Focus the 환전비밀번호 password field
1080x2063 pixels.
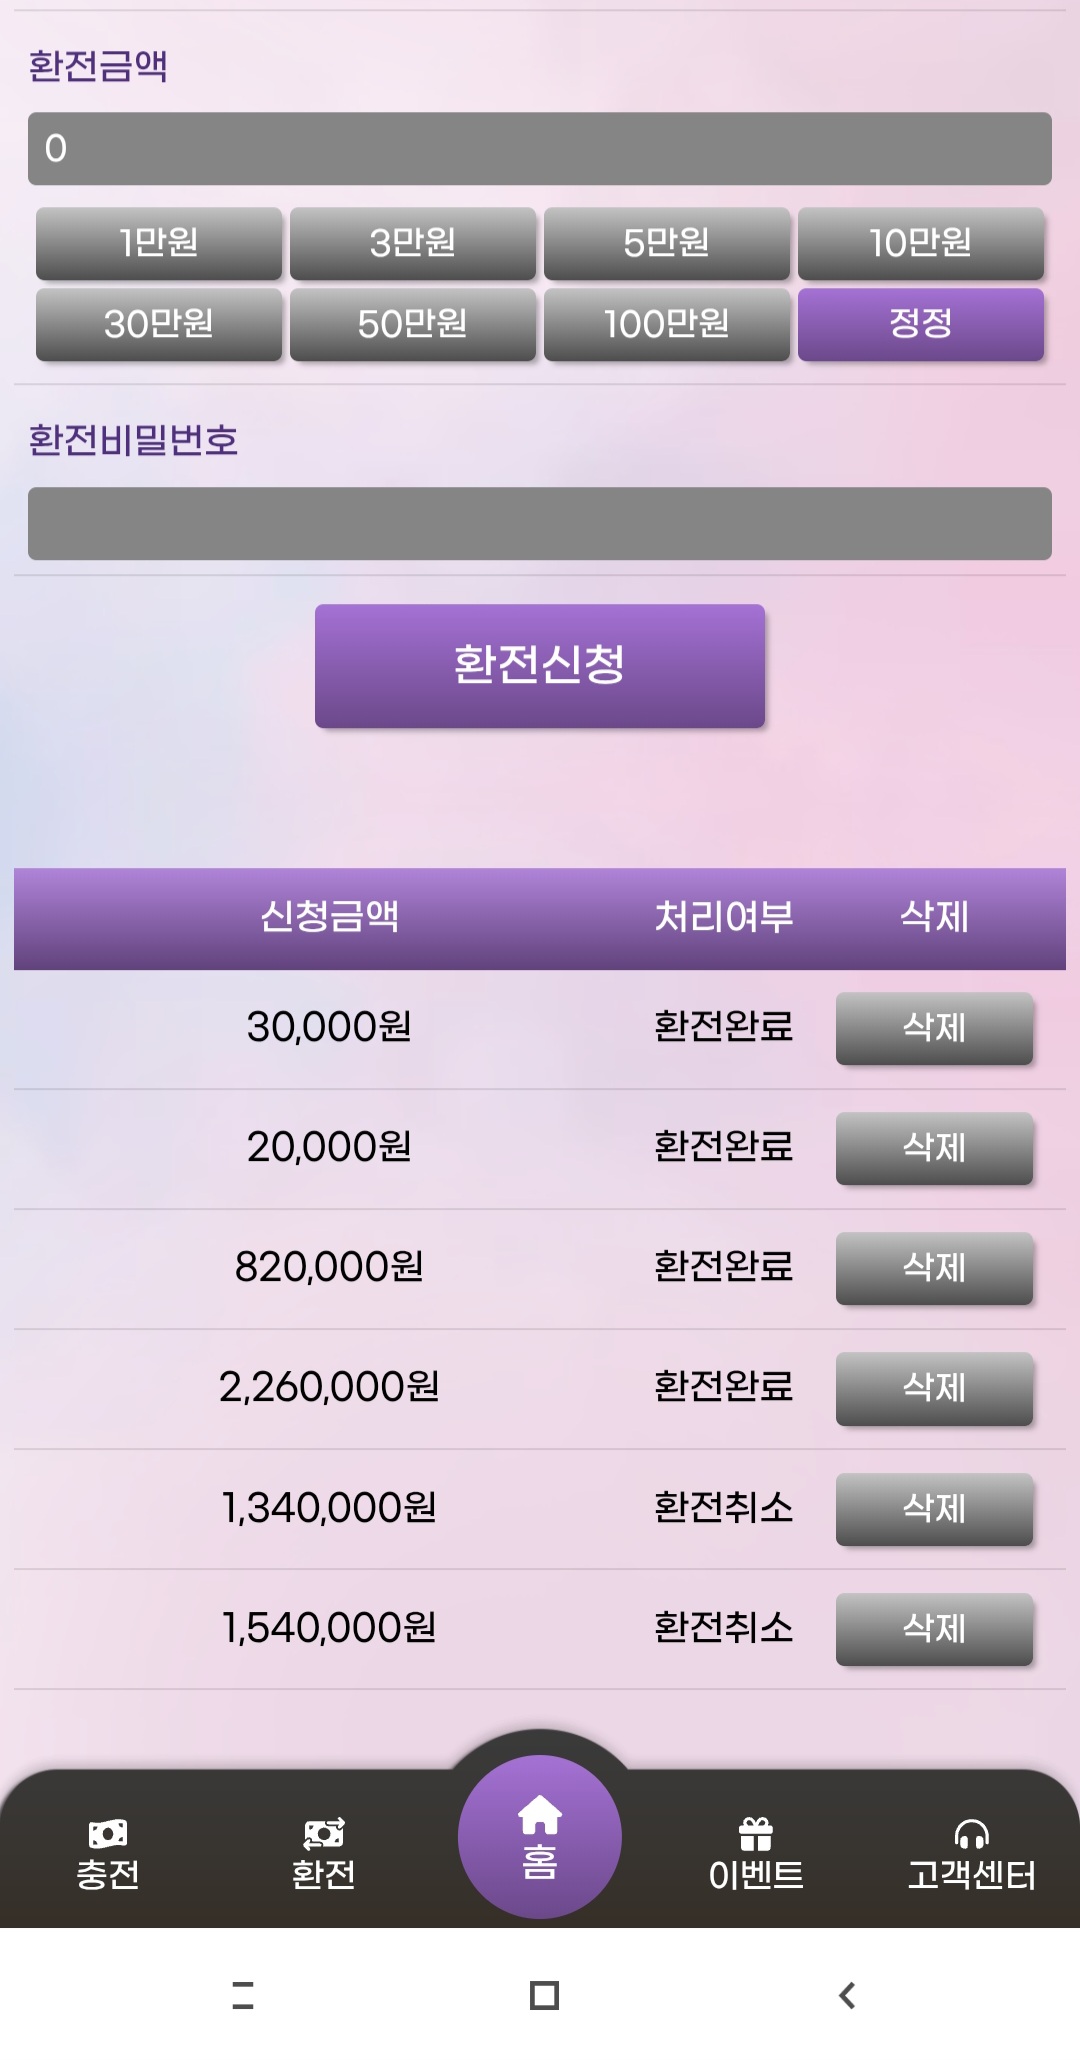click(540, 523)
